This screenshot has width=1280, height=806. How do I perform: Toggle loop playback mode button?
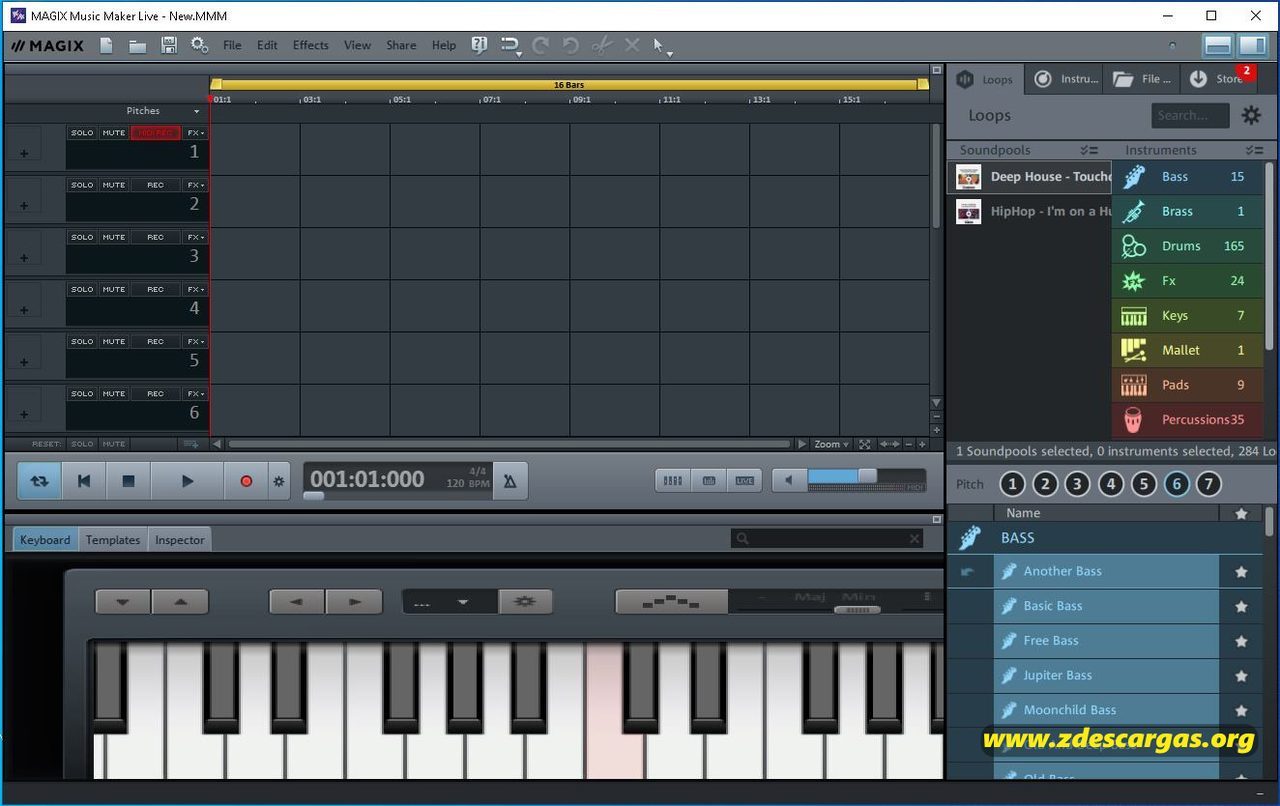[39, 481]
